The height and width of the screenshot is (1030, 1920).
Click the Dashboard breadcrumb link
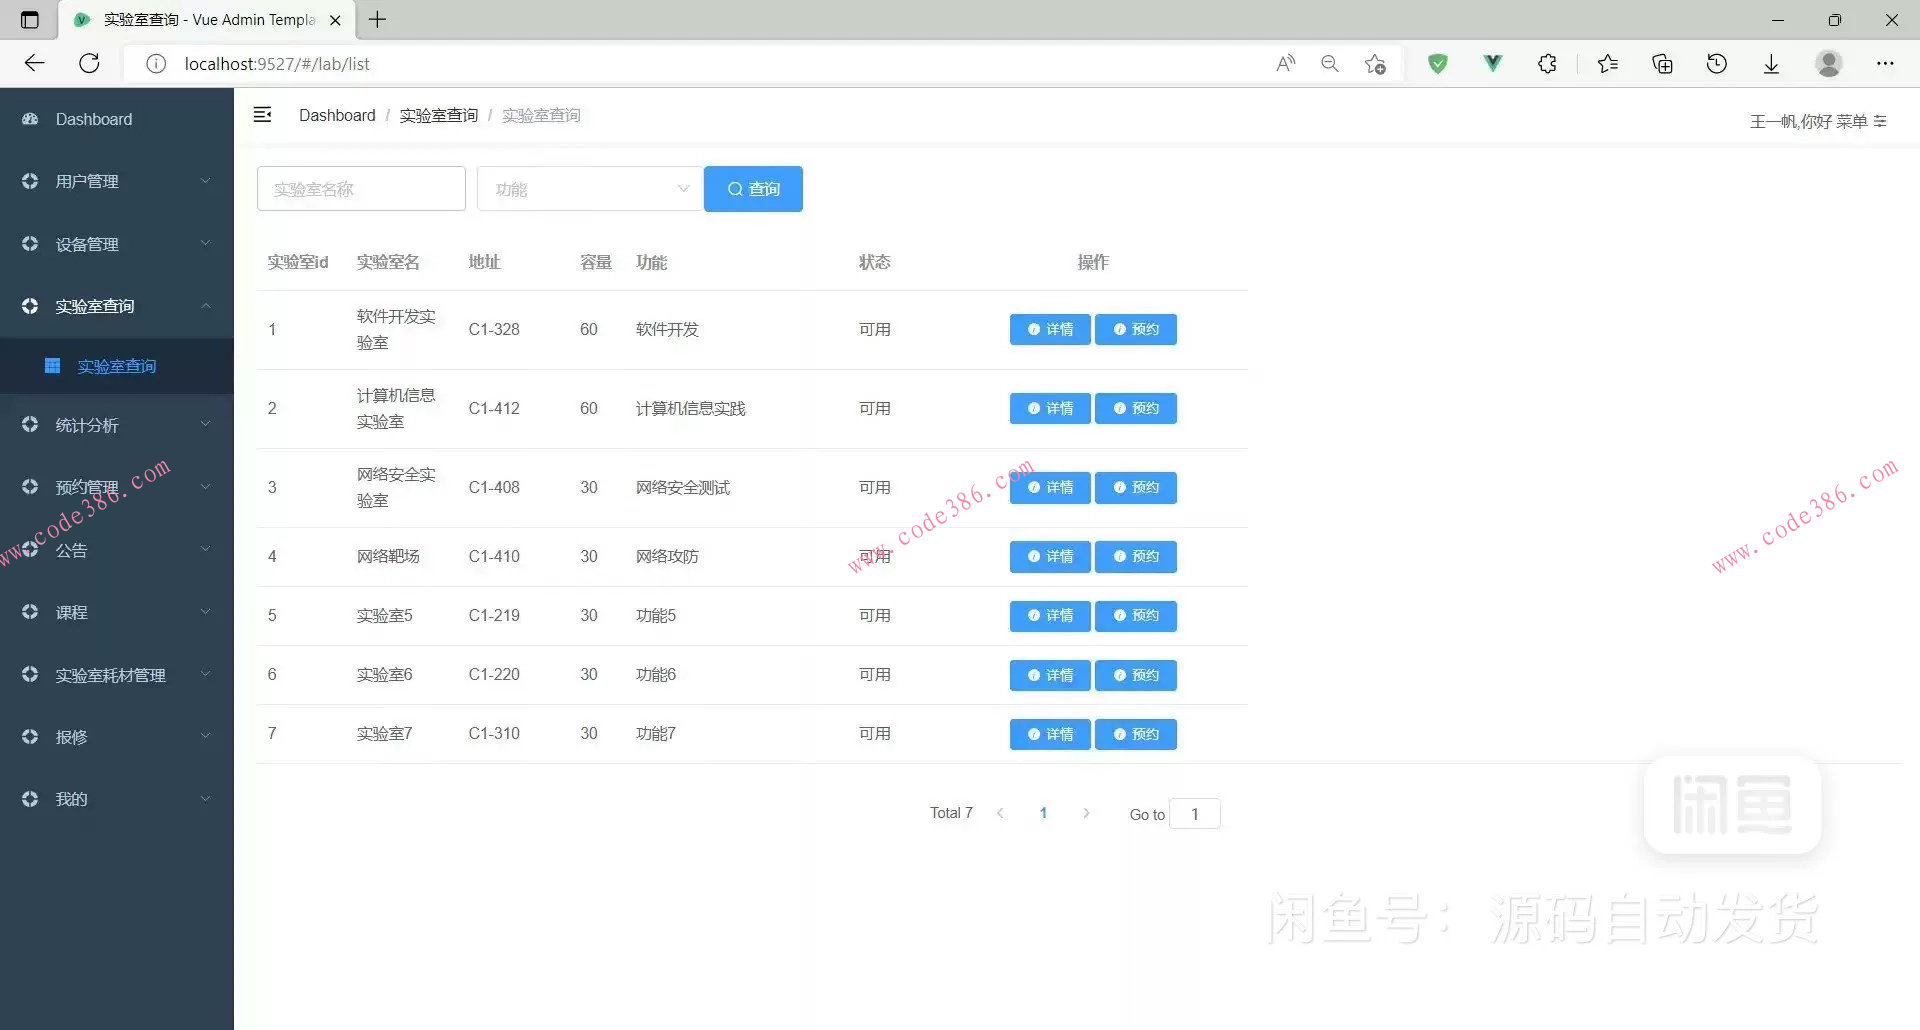click(x=337, y=115)
